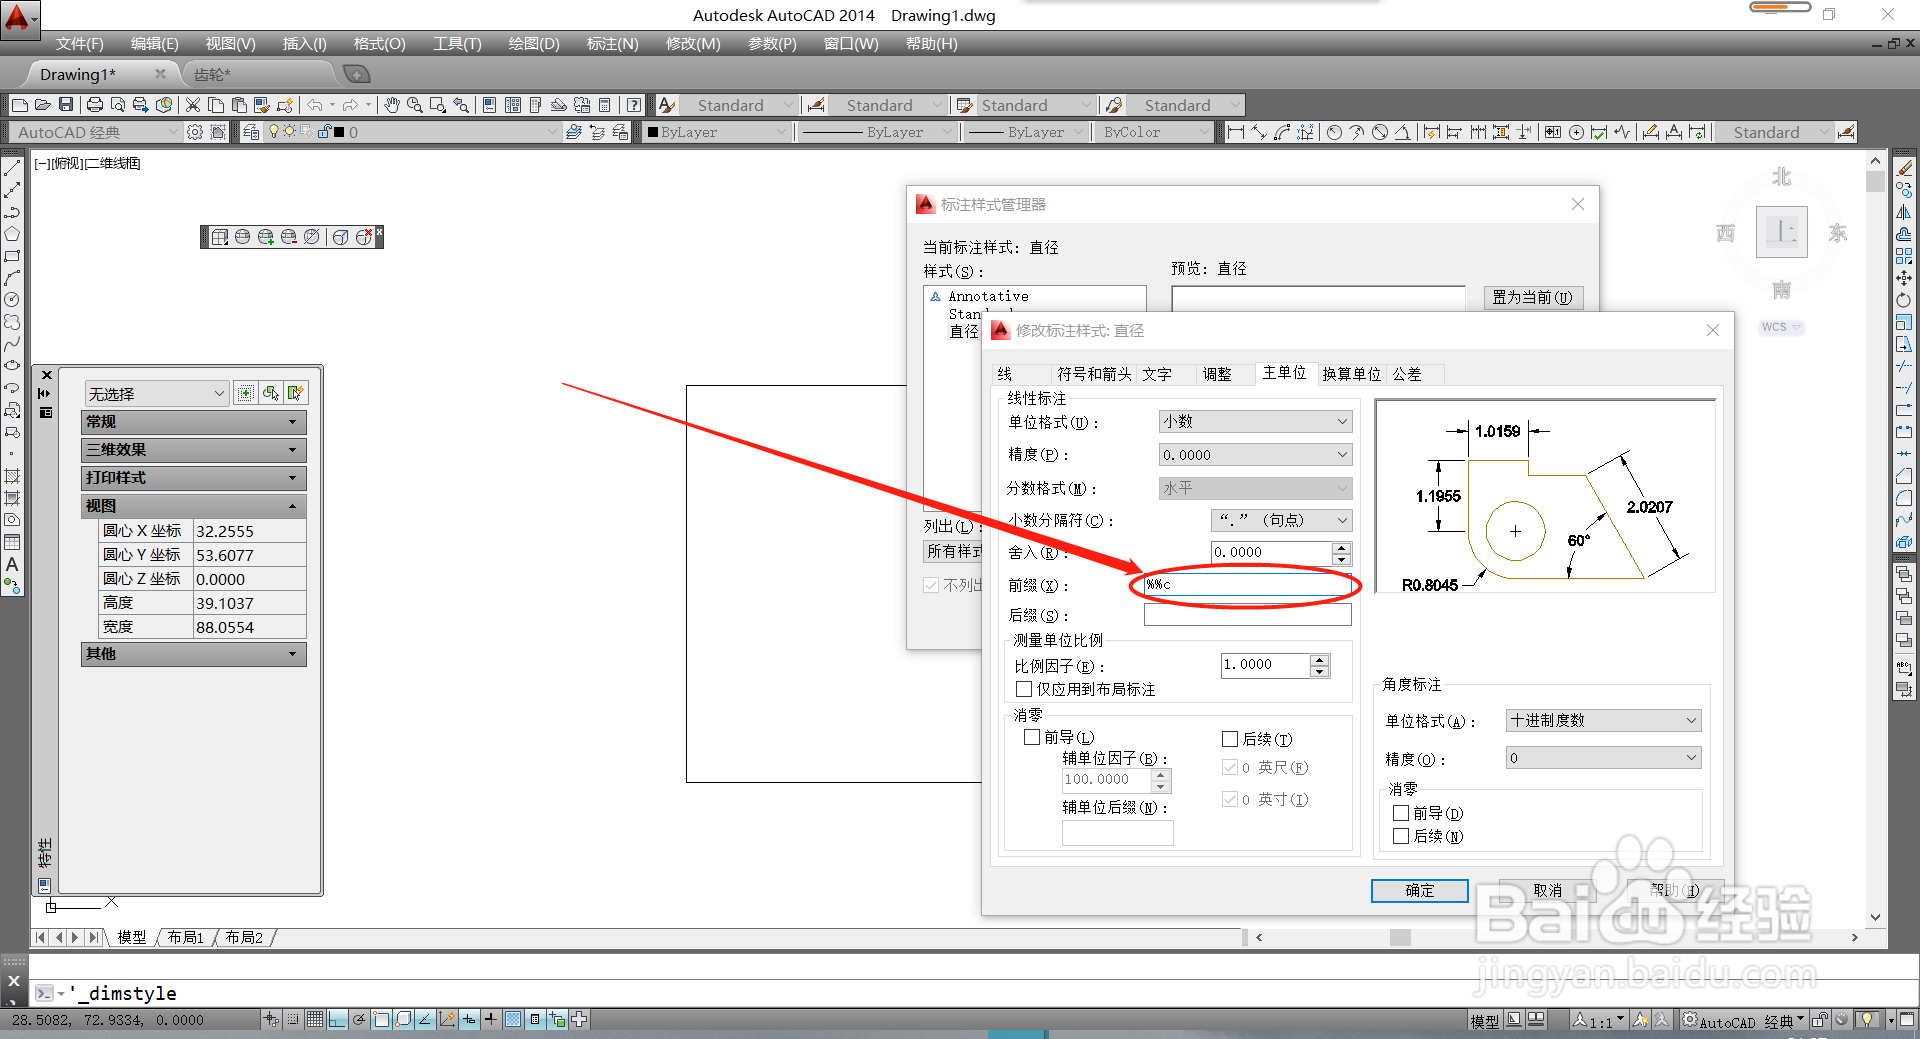Open the linear 精度 dropdown showing 0.0000
1920x1039 pixels.
tap(1255, 455)
